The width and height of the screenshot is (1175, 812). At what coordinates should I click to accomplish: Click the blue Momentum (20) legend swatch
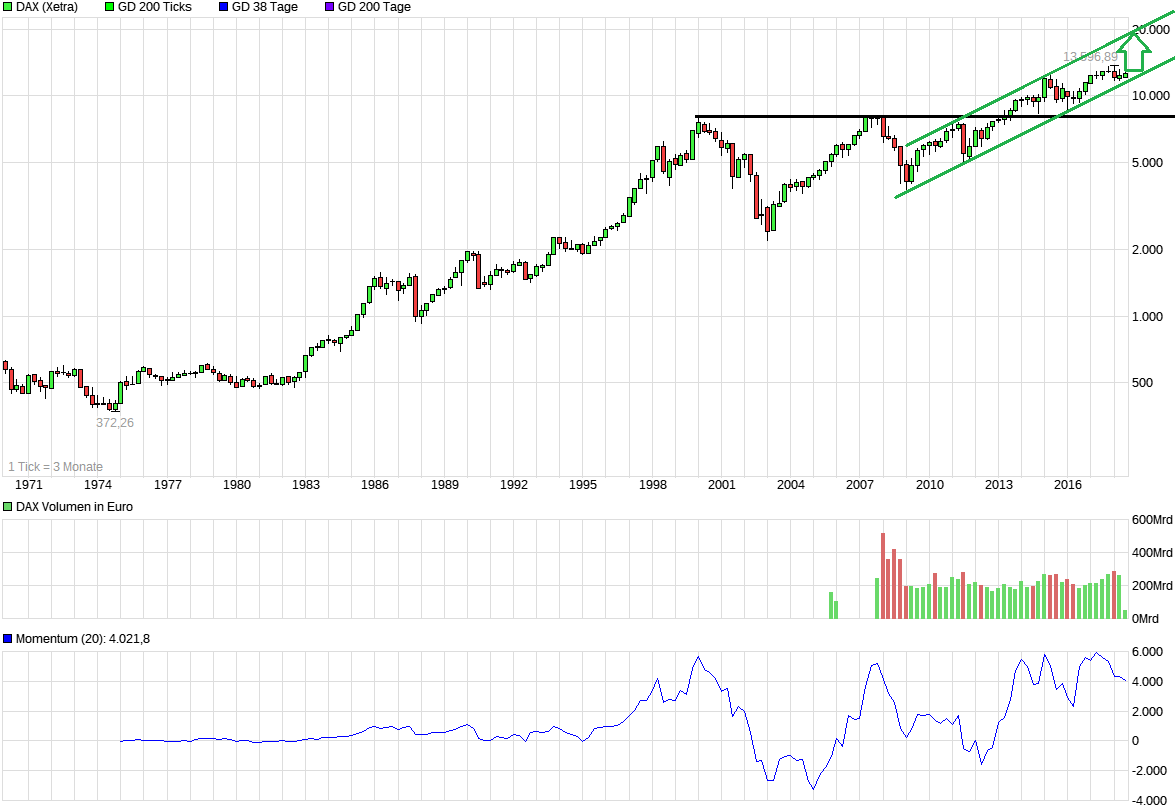tap(8, 639)
